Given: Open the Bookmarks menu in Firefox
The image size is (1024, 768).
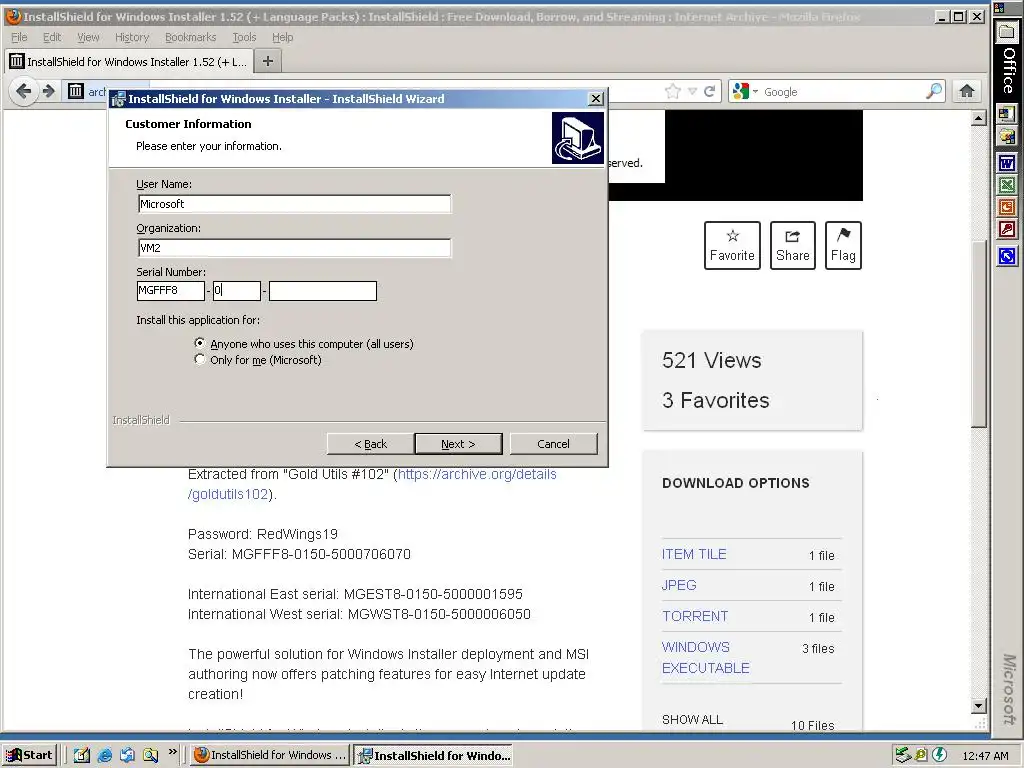Looking at the screenshot, I should pyautogui.click(x=191, y=37).
